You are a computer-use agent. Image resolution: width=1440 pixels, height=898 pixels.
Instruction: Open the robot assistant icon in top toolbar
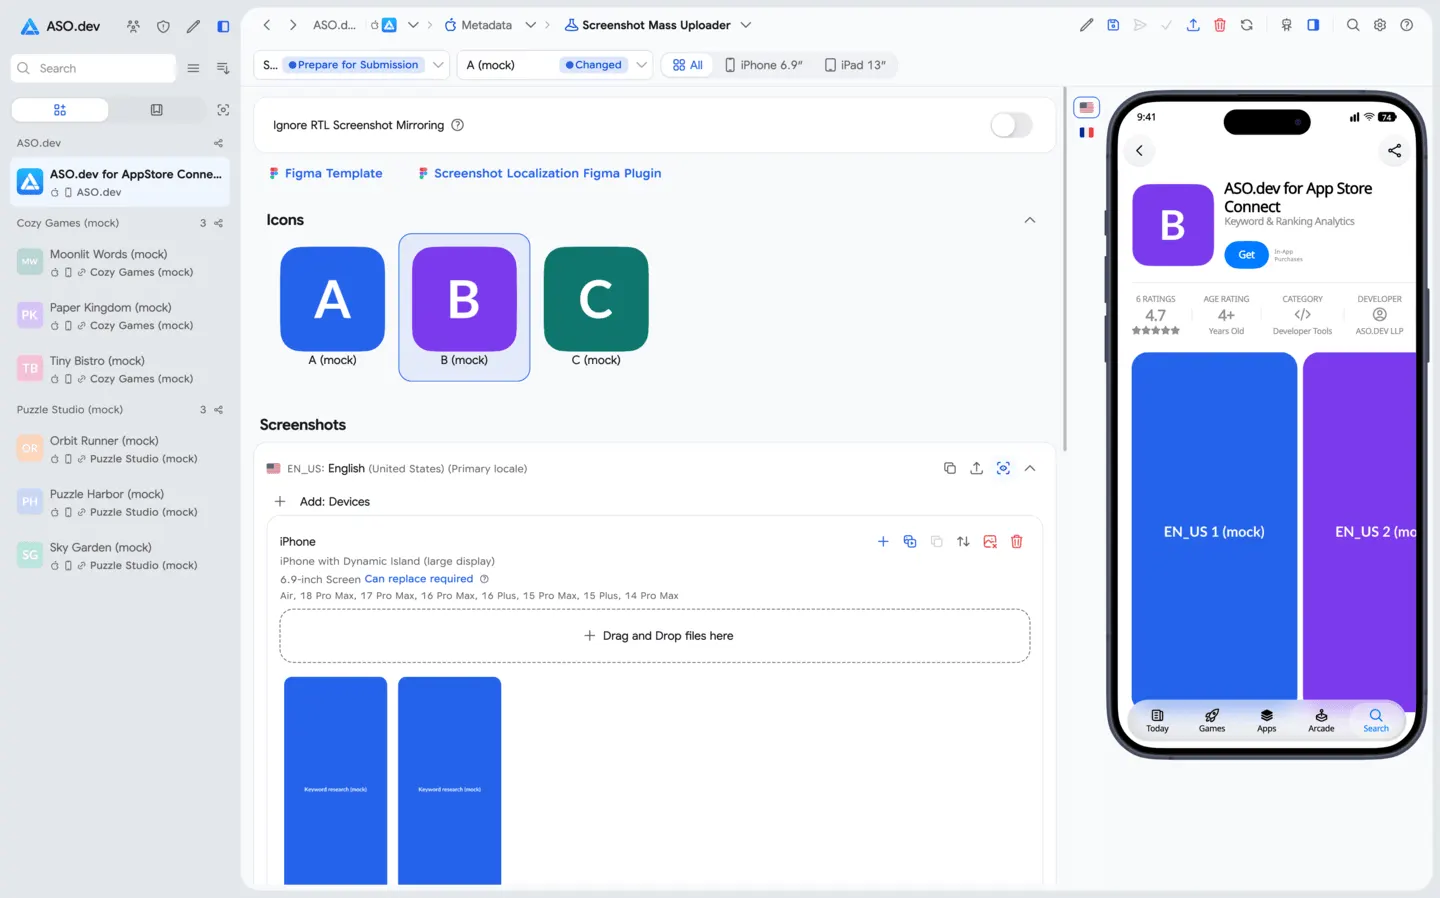[x=1287, y=25]
